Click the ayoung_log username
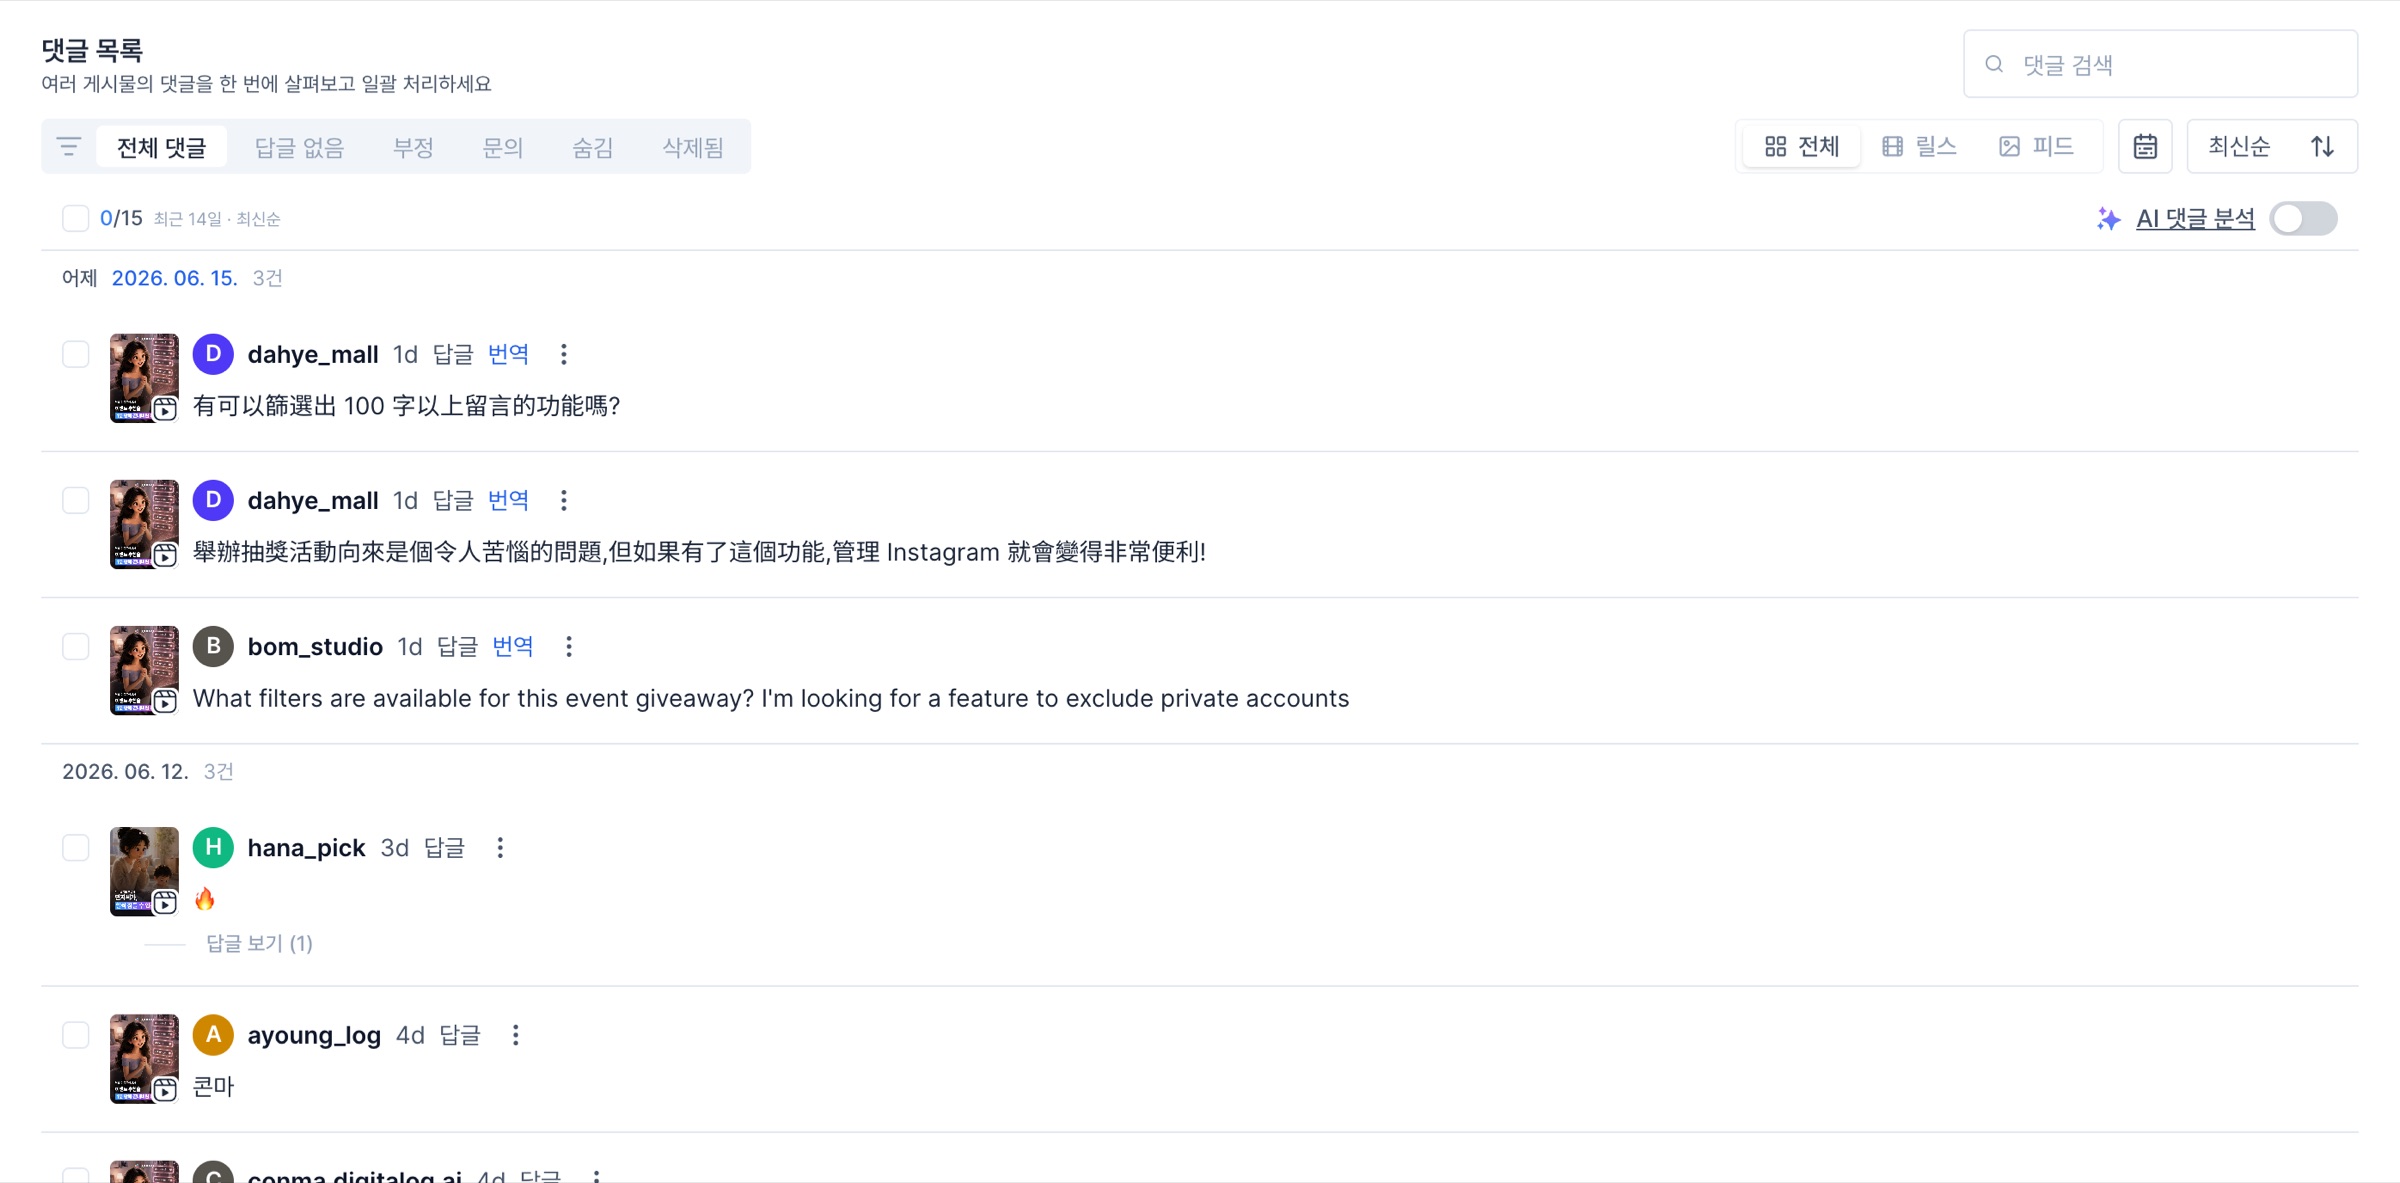This screenshot has width=2400, height=1183. (314, 1035)
